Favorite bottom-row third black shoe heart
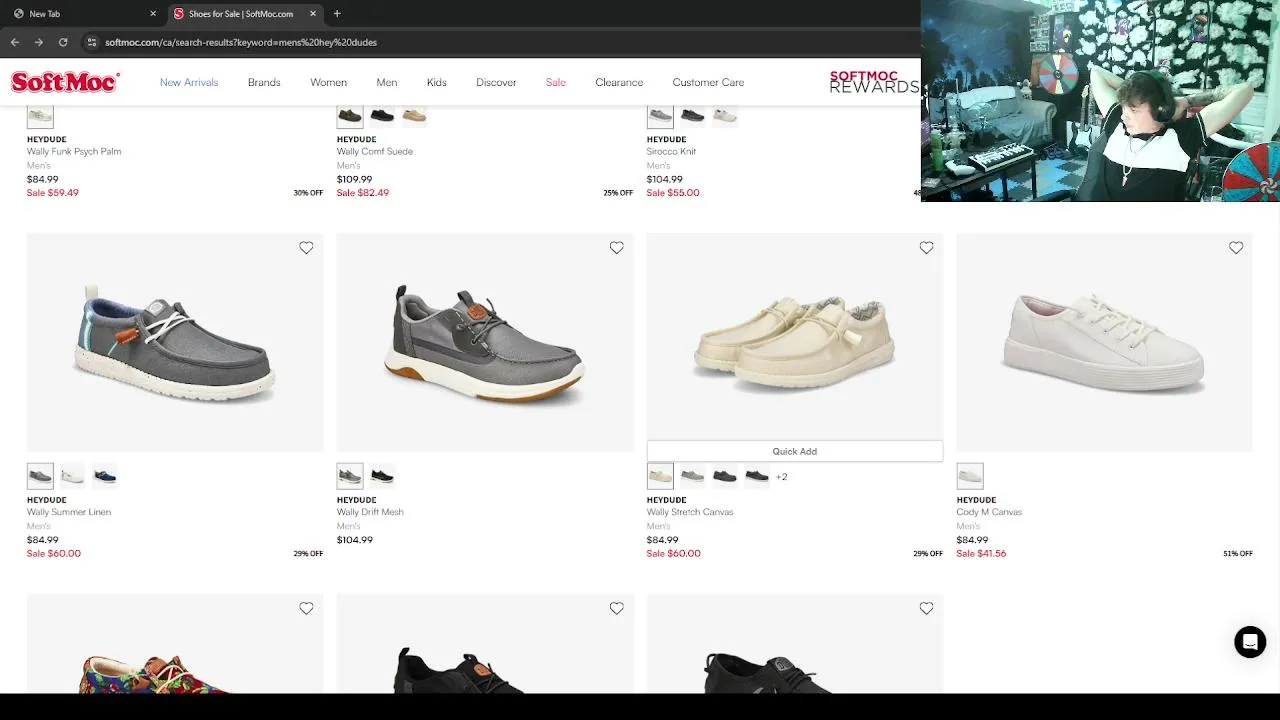 [x=926, y=608]
